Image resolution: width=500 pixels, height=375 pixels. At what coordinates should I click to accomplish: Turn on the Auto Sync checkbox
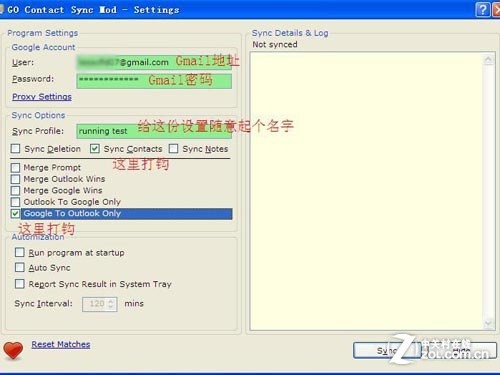point(20,267)
